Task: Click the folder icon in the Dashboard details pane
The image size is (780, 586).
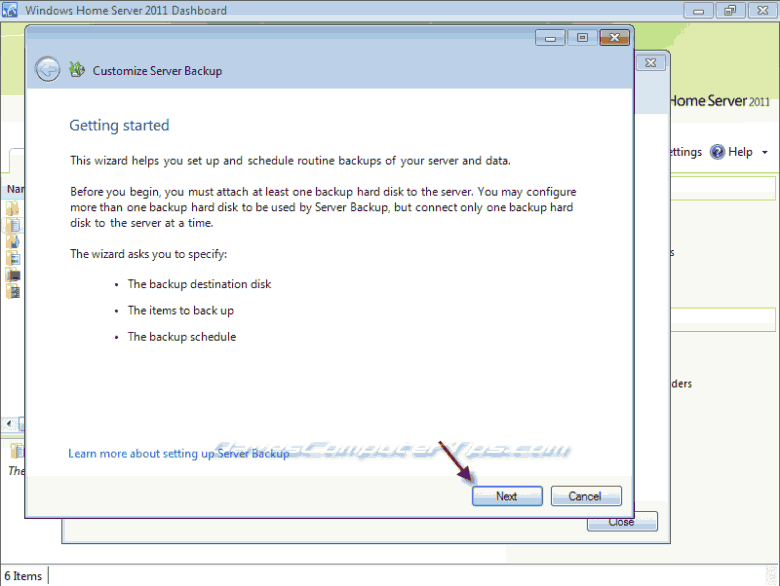Action: pos(17,451)
